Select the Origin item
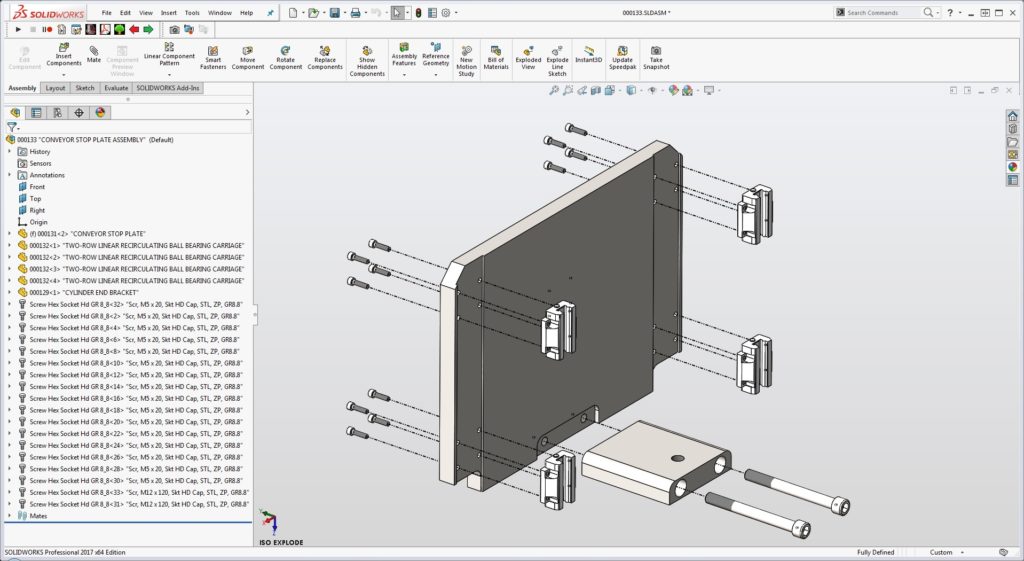The width and height of the screenshot is (1024, 561). coord(33,222)
